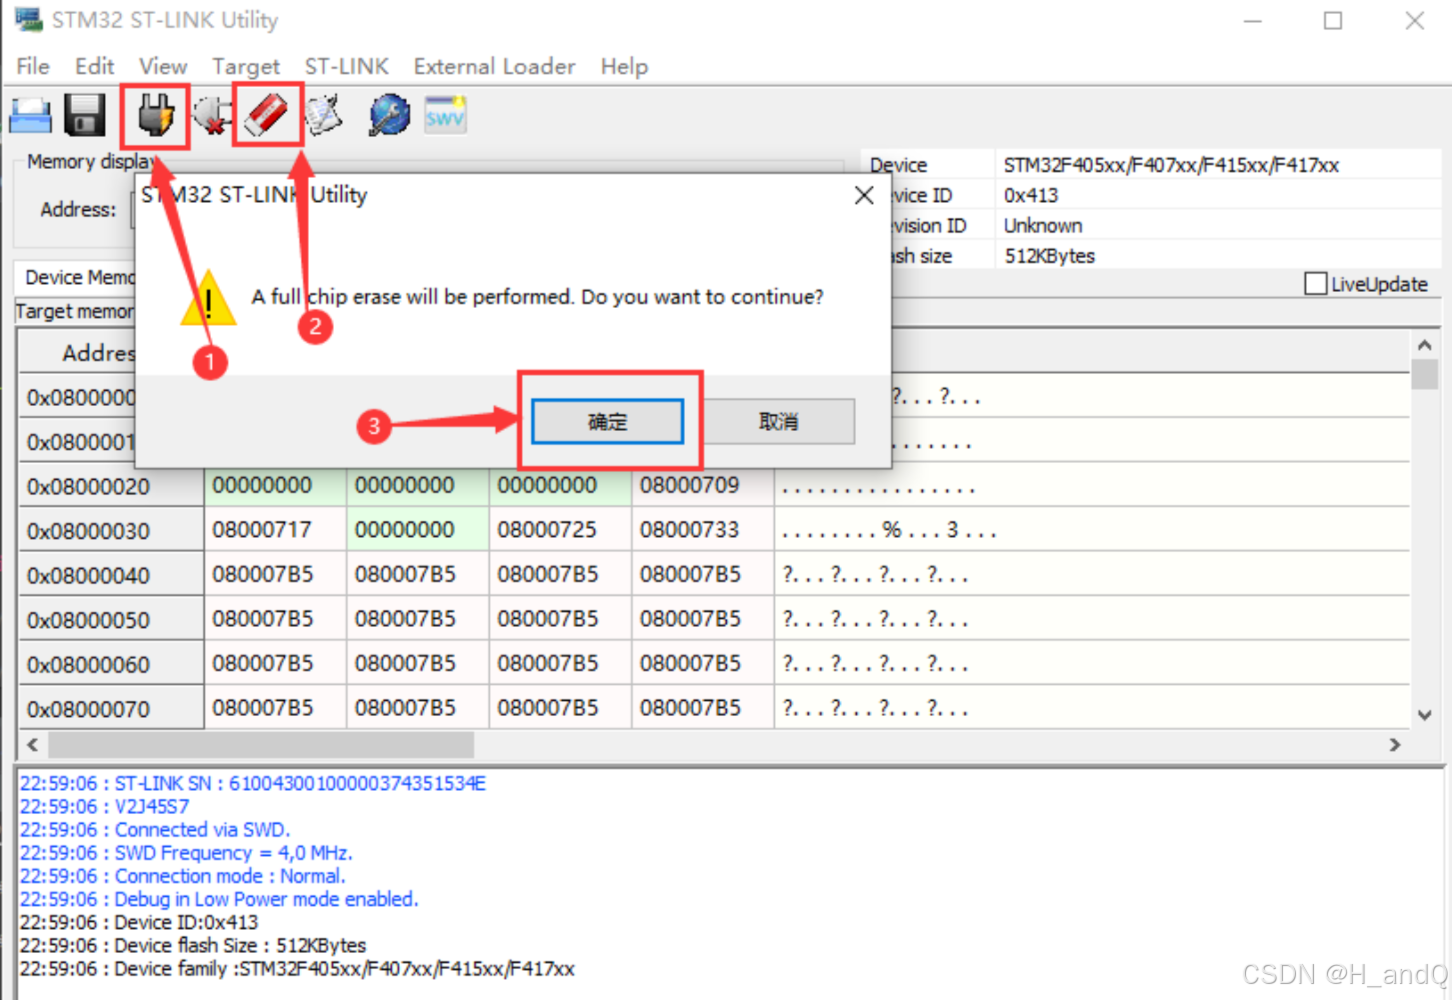Click the globe update icon in toolbar

pyautogui.click(x=389, y=116)
